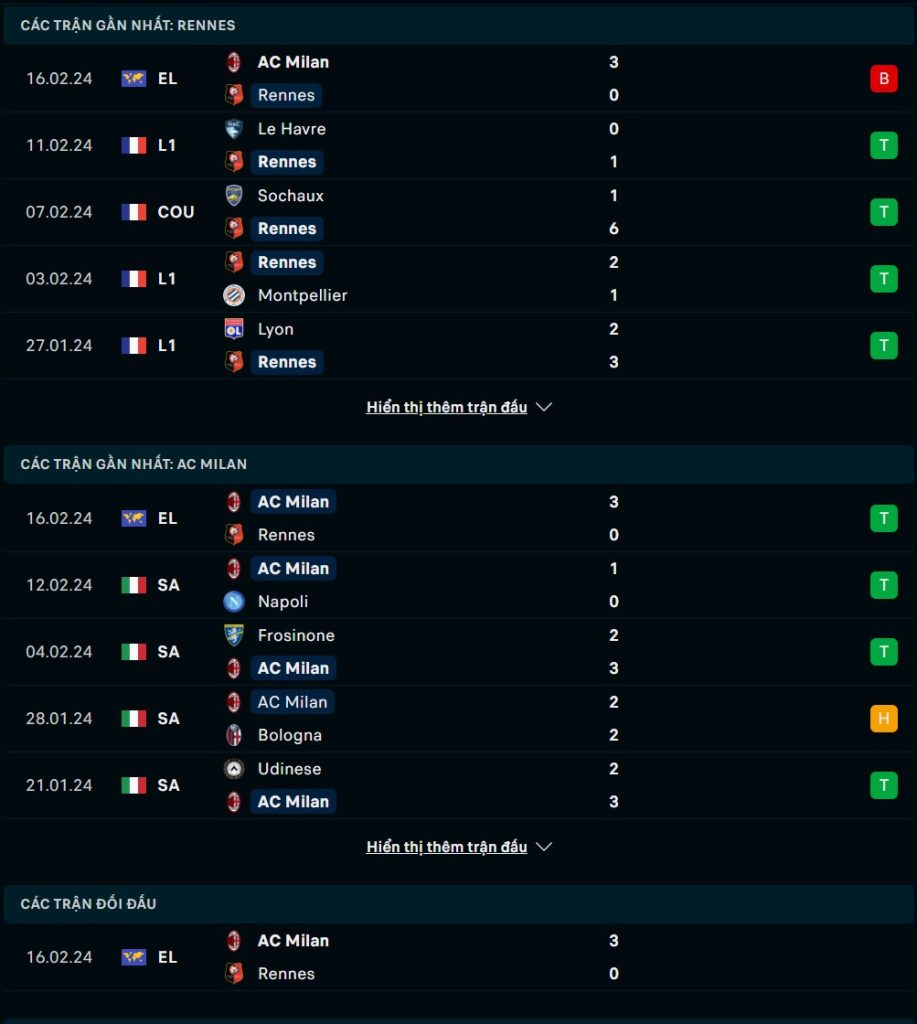
Task: Click the Sochaux club crest icon
Action: (x=234, y=195)
